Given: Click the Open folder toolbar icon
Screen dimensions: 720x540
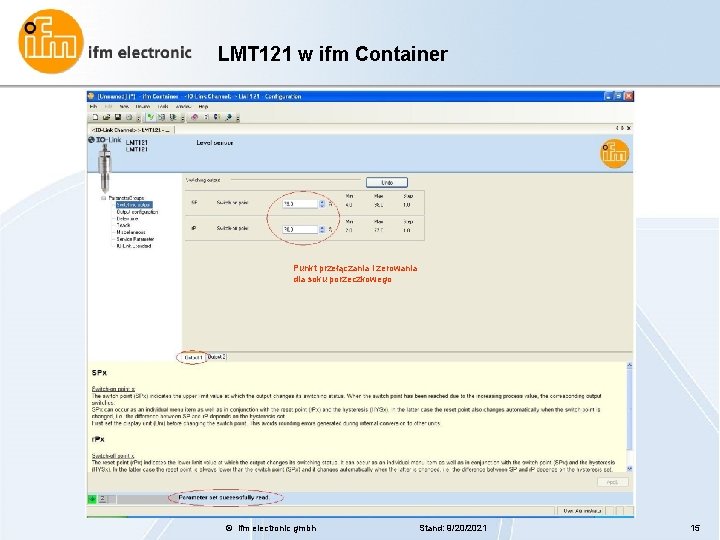Looking at the screenshot, I should click(106, 118).
